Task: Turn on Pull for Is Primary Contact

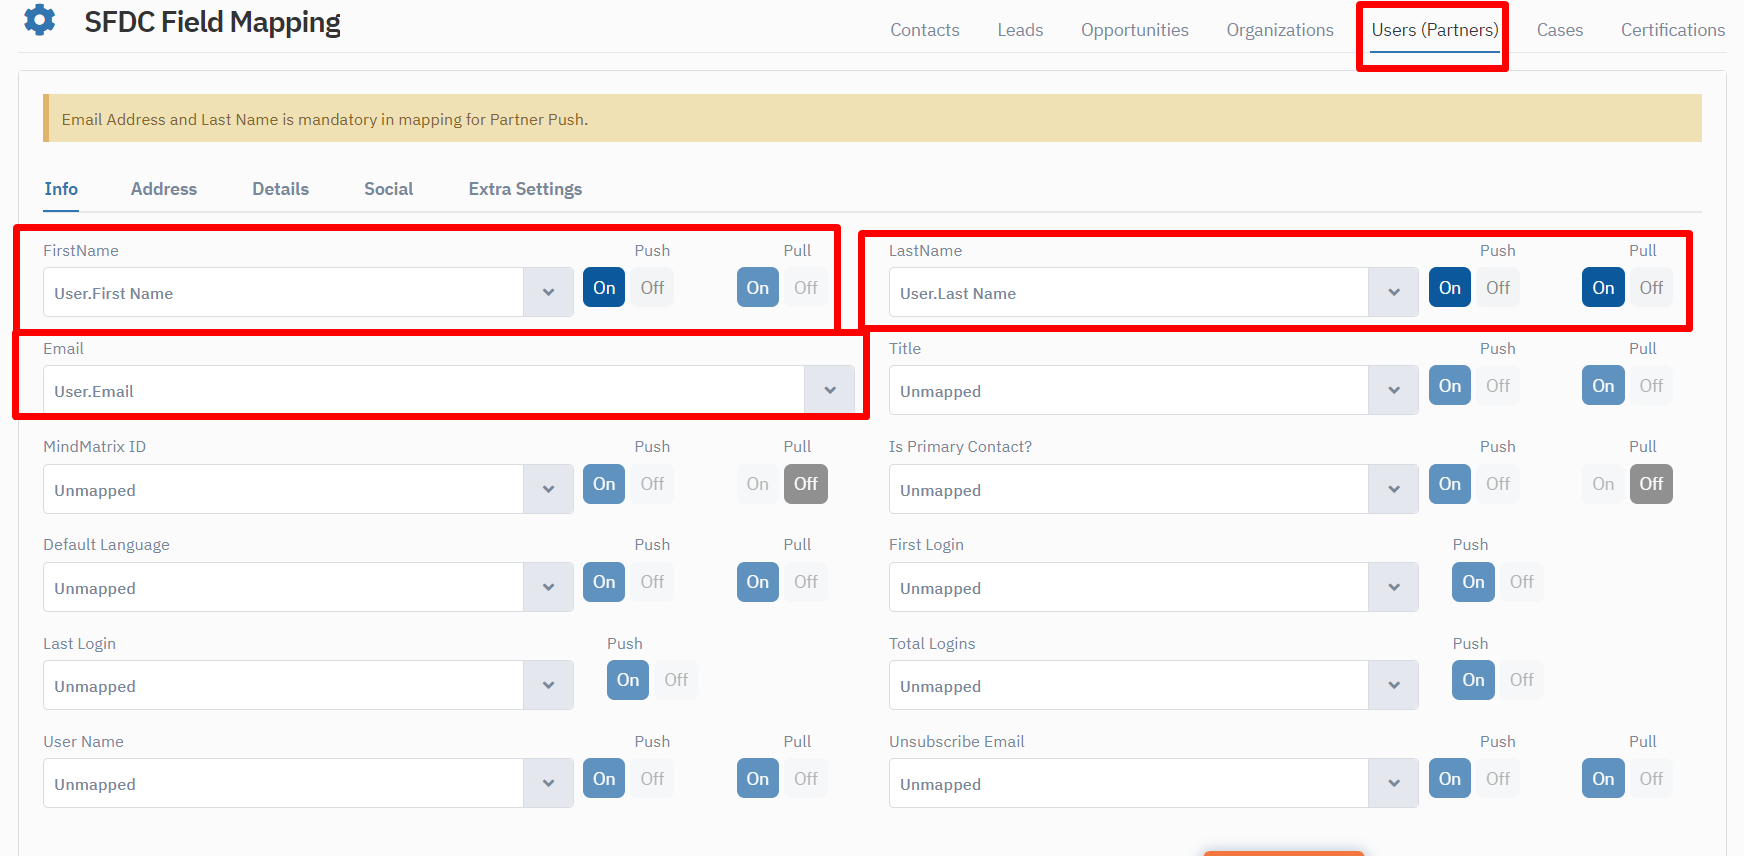Action: [1603, 484]
